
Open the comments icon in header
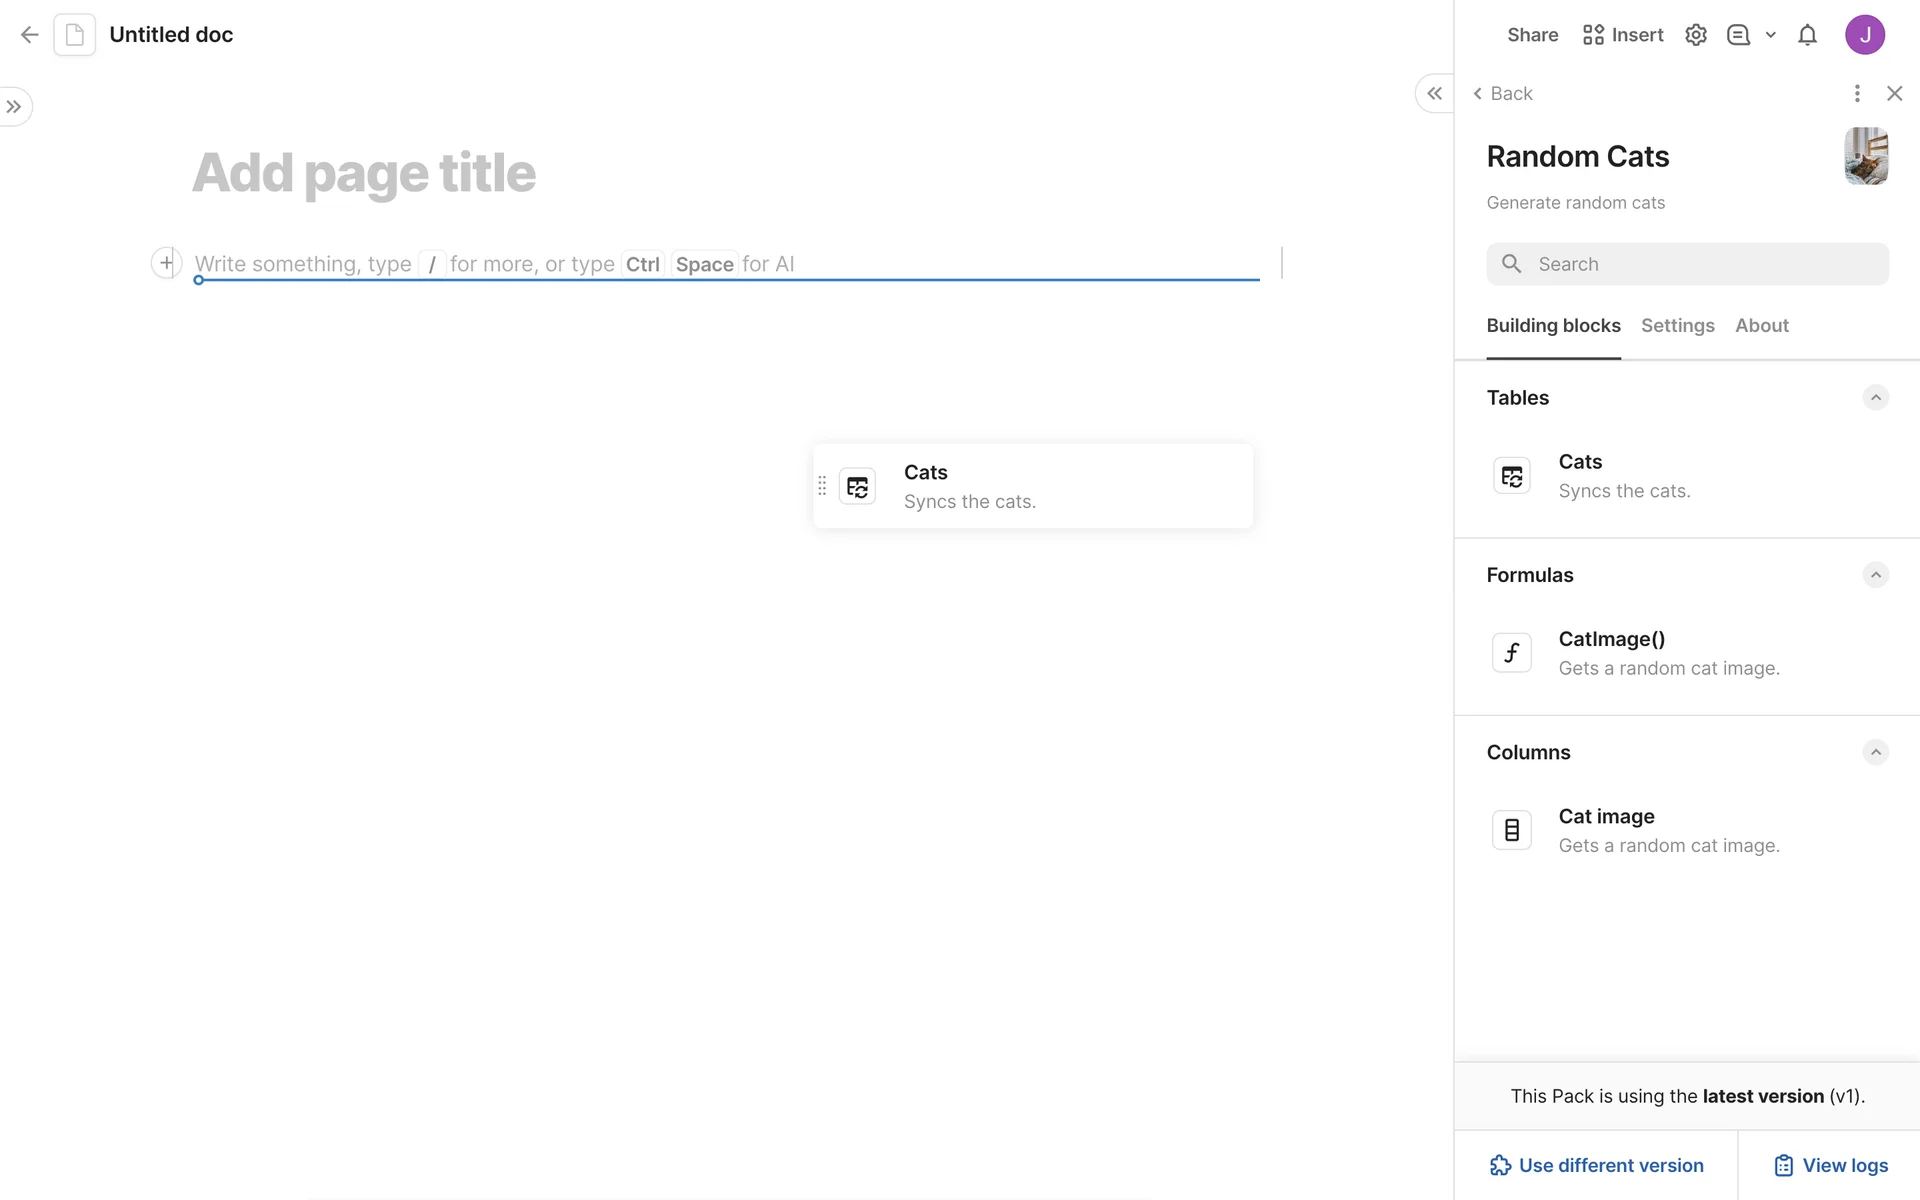[1738, 35]
